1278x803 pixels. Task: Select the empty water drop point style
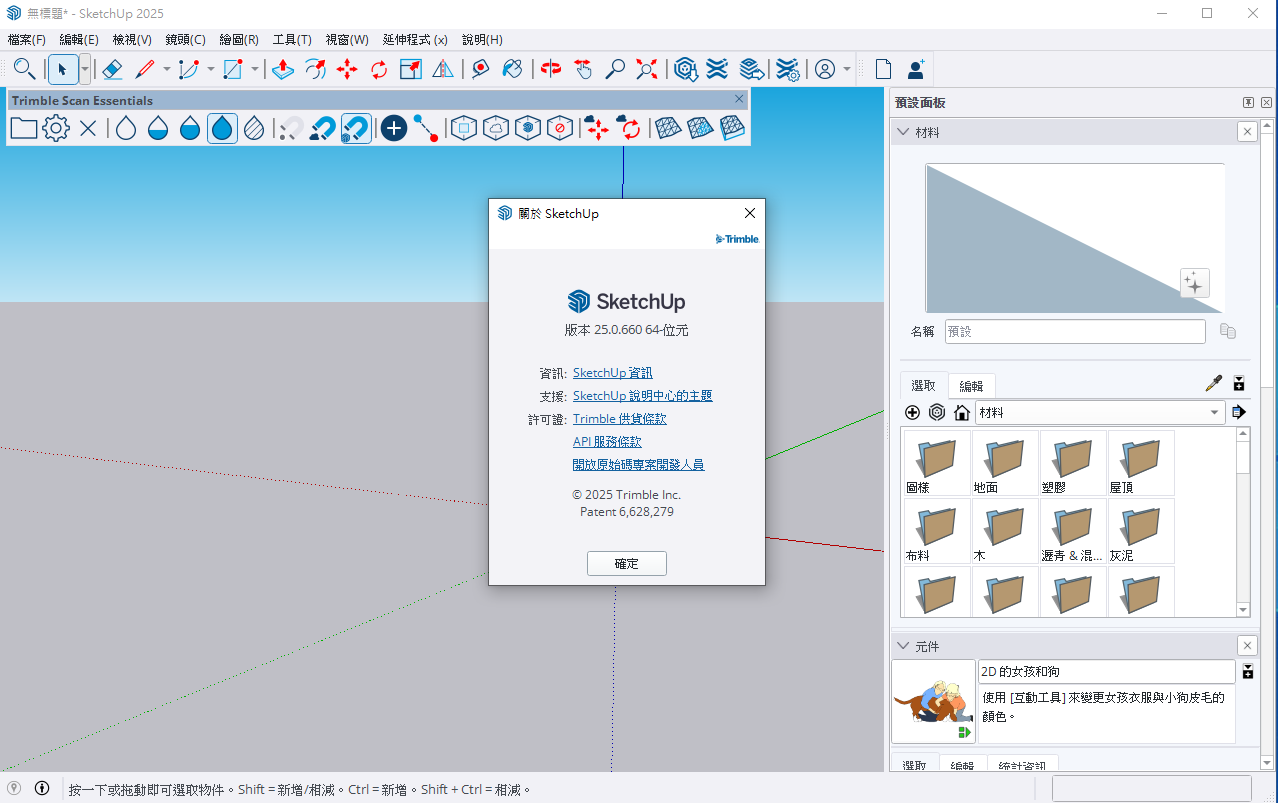[126, 128]
